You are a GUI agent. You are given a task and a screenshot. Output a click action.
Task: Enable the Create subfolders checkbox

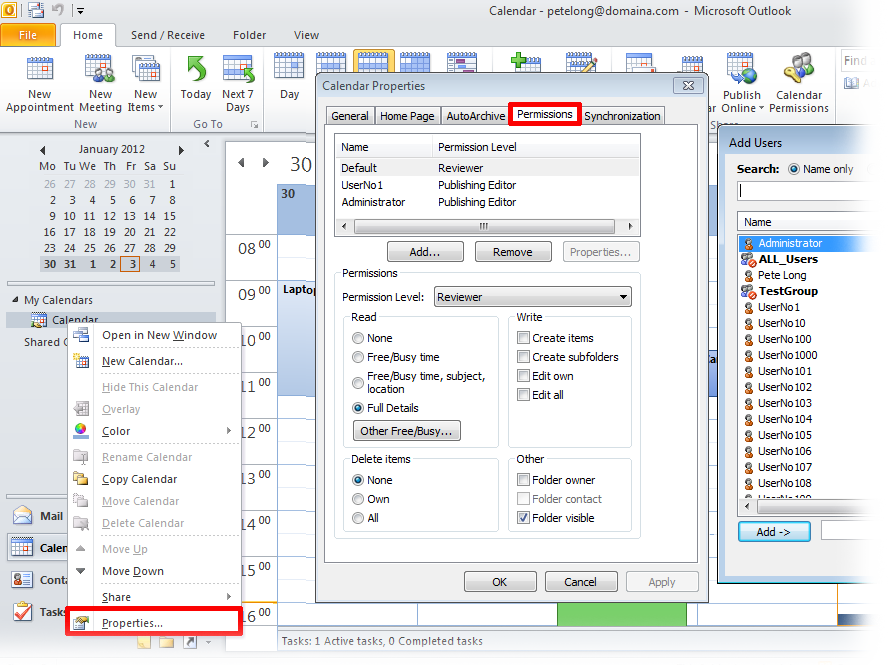pyautogui.click(x=525, y=357)
